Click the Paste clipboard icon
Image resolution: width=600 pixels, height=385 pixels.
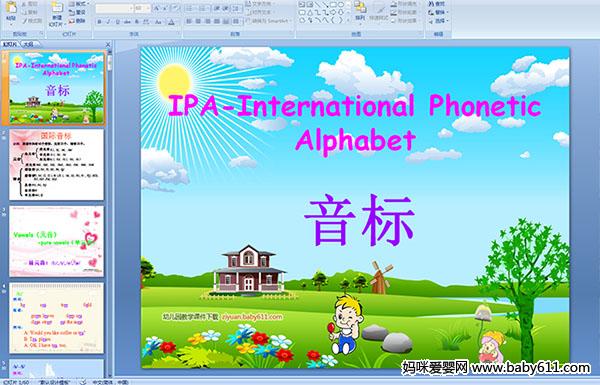click(x=11, y=8)
